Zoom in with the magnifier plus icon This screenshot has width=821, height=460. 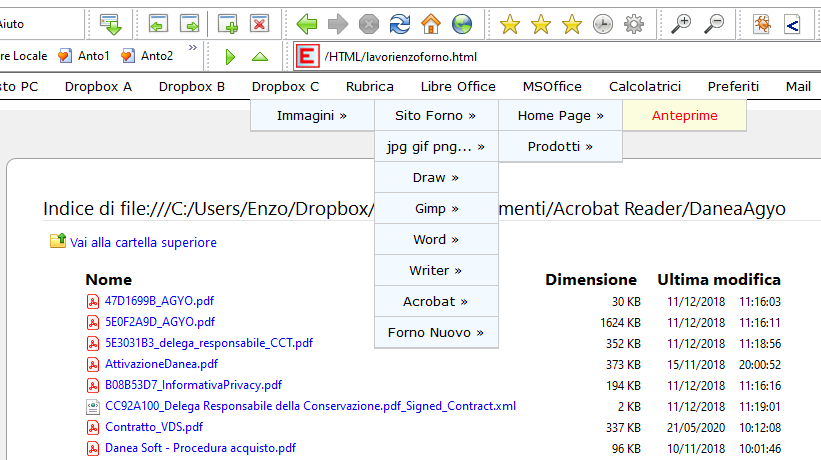point(681,24)
